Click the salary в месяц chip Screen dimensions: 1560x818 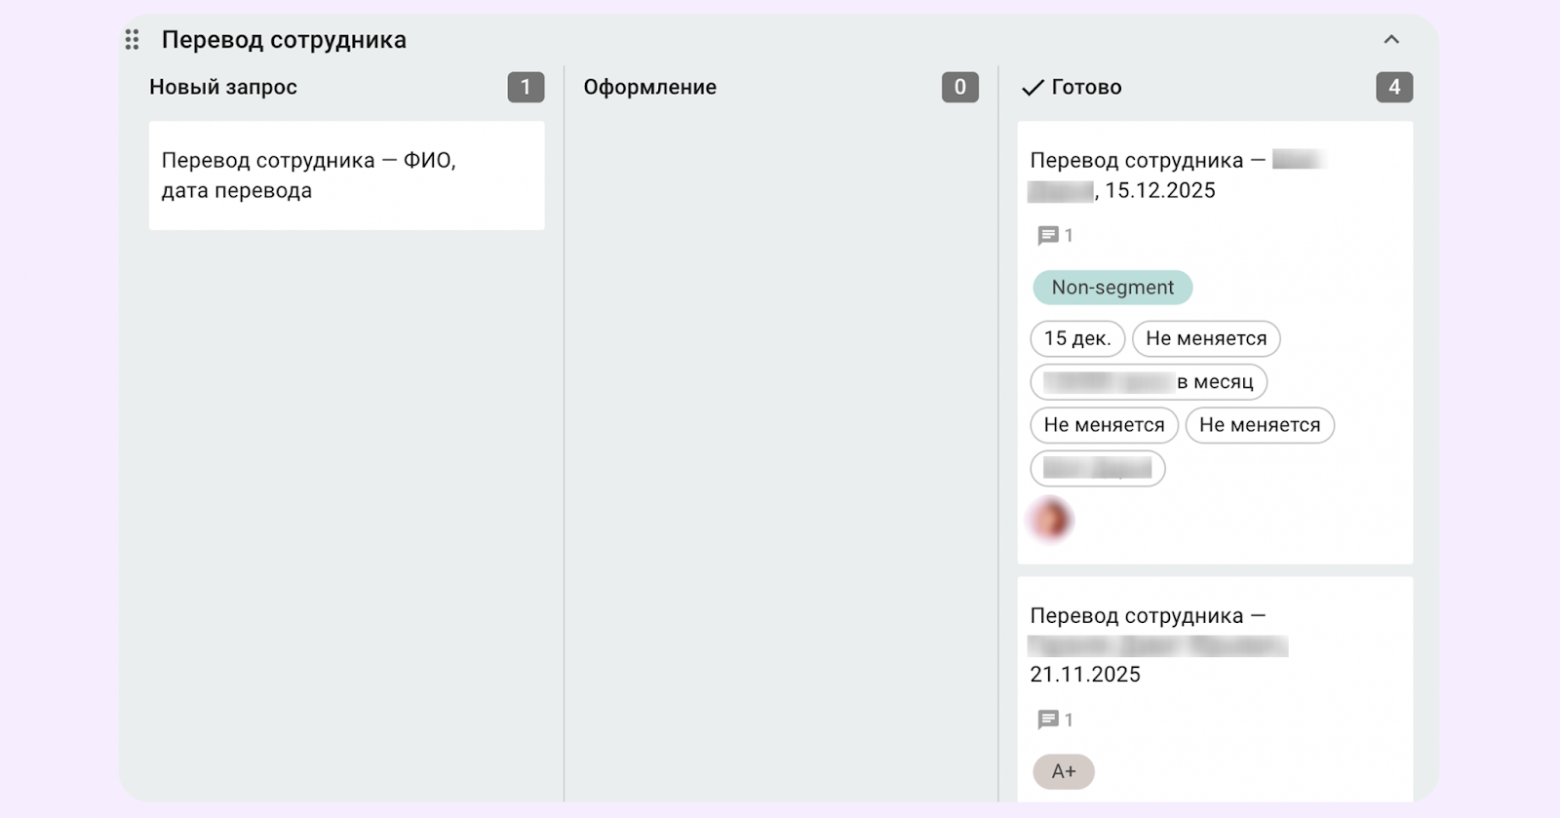pyautogui.click(x=1148, y=382)
